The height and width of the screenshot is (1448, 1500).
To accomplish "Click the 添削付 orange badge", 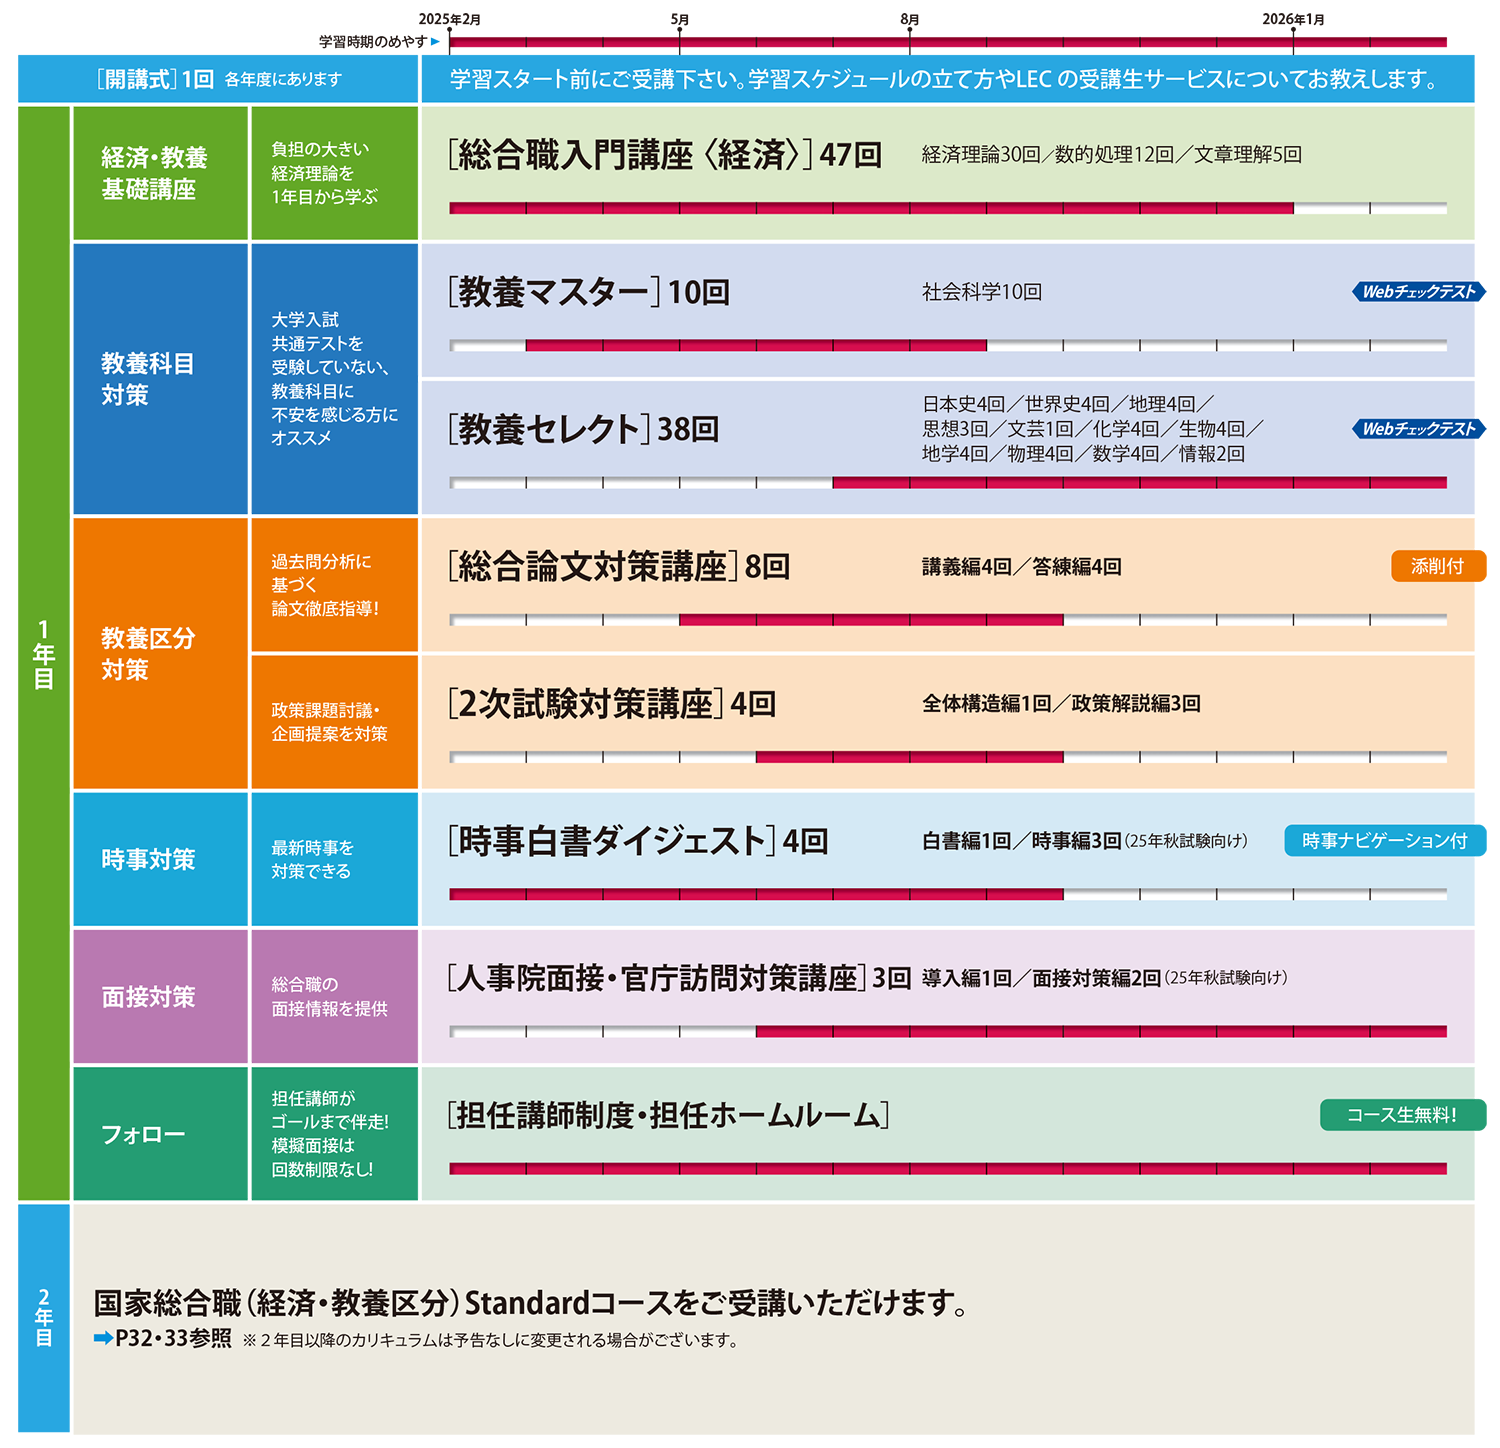I will pos(1438,566).
